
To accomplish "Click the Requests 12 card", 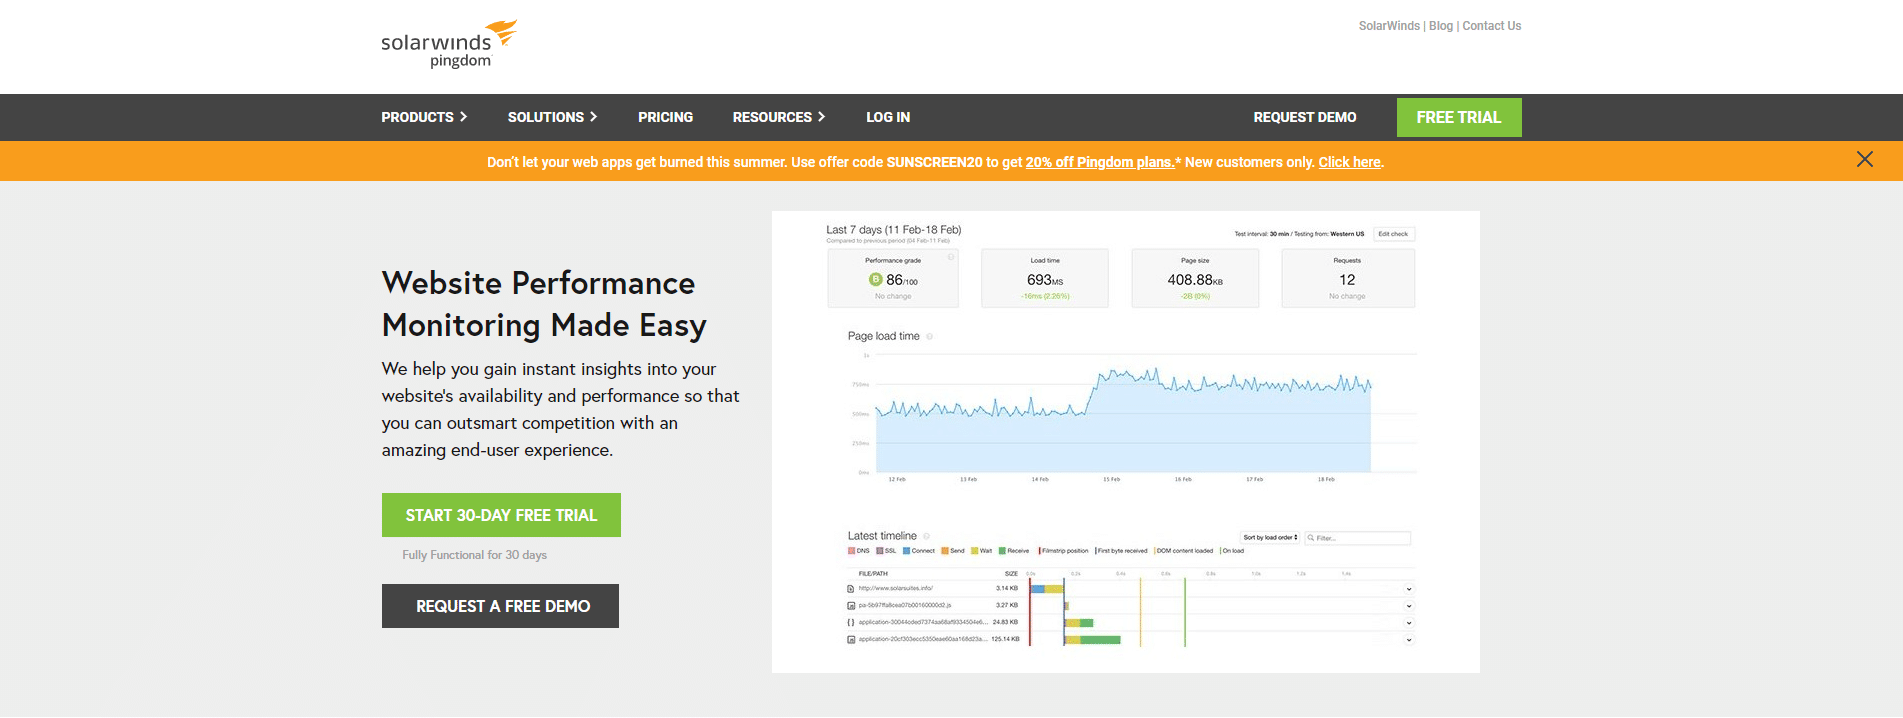I will pos(1348,278).
